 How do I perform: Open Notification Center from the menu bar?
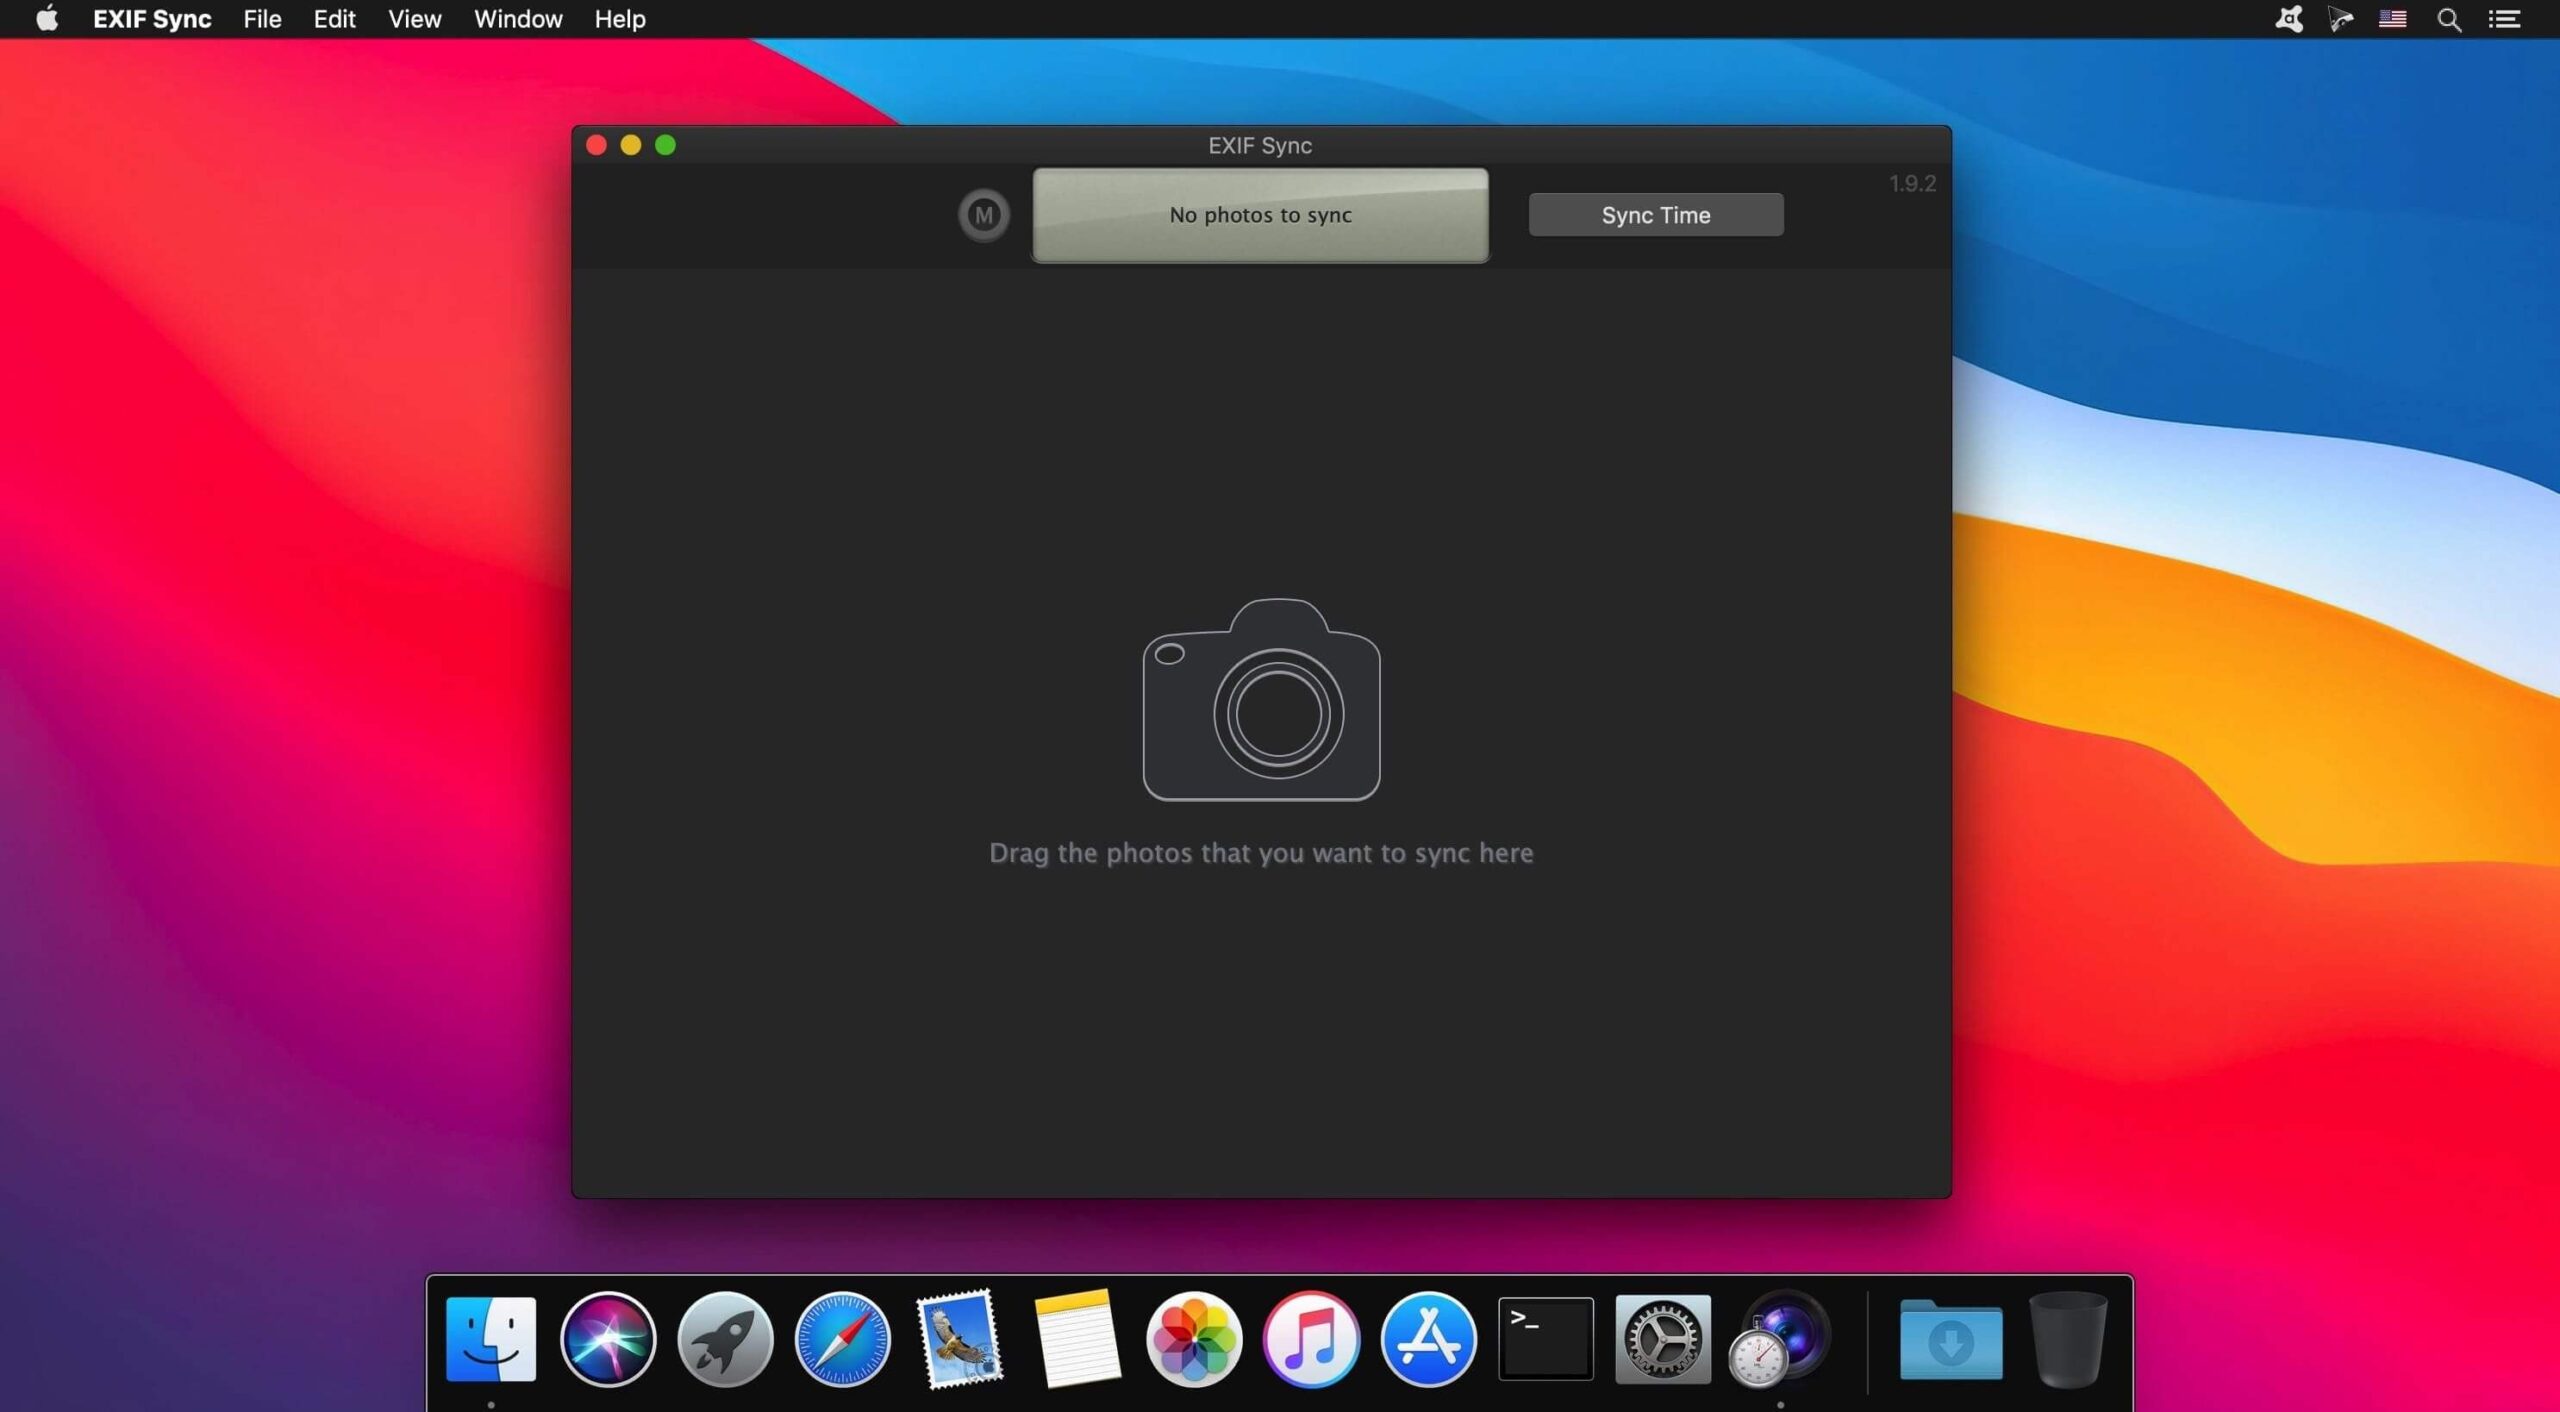point(2507,19)
